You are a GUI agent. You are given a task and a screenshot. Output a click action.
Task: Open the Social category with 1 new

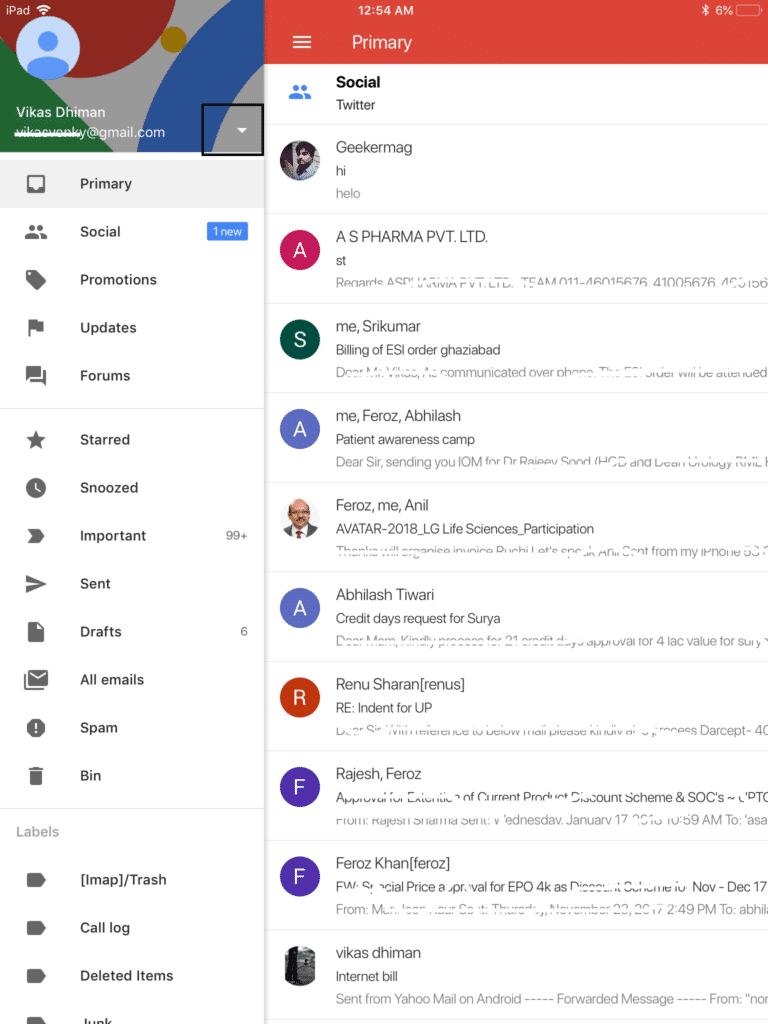[132, 232]
